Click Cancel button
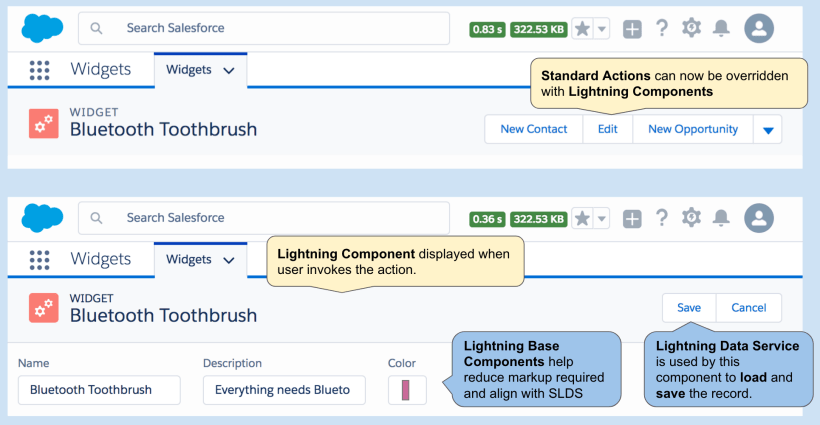Image resolution: width=820 pixels, height=425 pixels. (x=749, y=308)
